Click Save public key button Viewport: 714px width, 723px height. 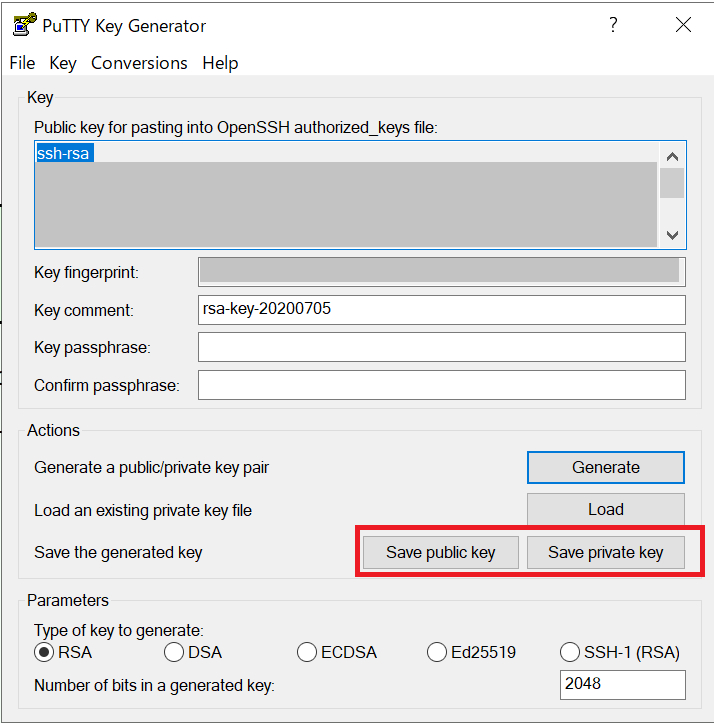pyautogui.click(x=440, y=552)
